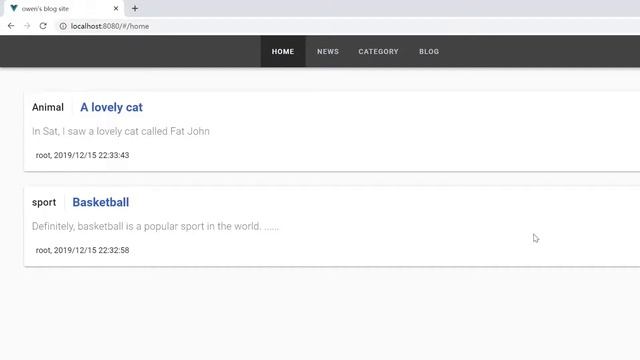Close the owen's blog site tab

pos(116,8)
